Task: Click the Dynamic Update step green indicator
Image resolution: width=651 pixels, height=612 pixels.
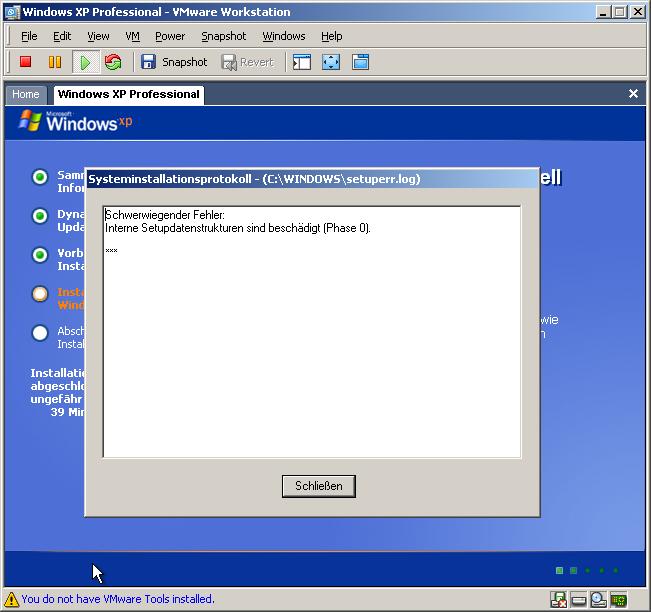Action: click(40, 216)
